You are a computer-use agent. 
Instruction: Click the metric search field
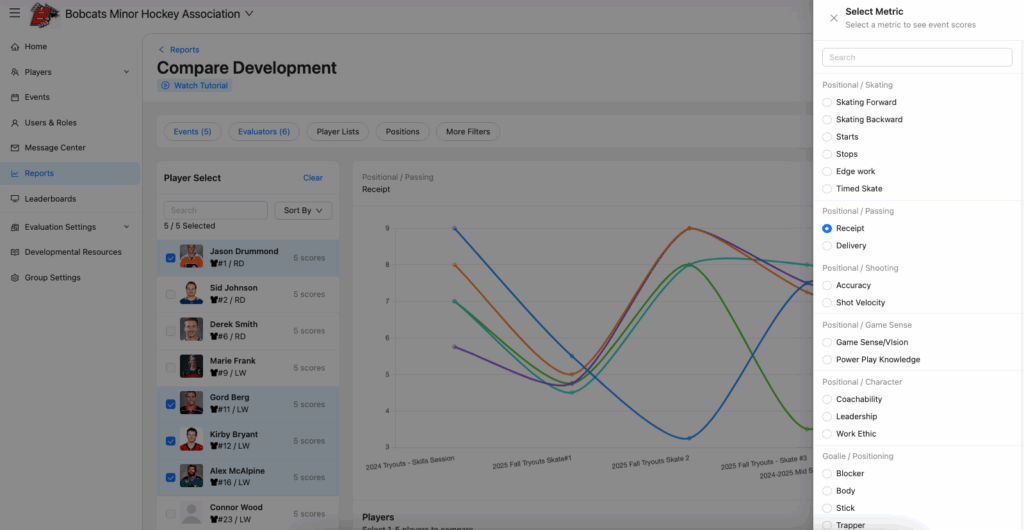[x=917, y=58]
